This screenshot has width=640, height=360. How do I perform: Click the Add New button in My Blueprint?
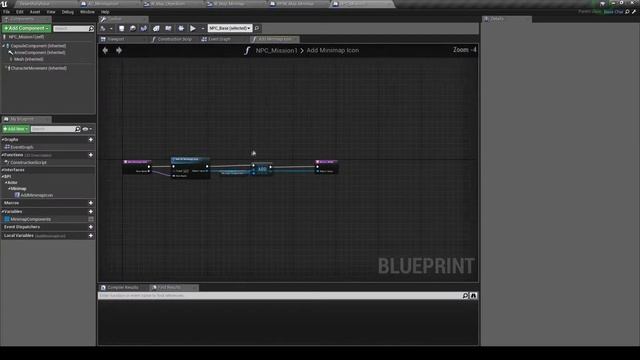16,129
